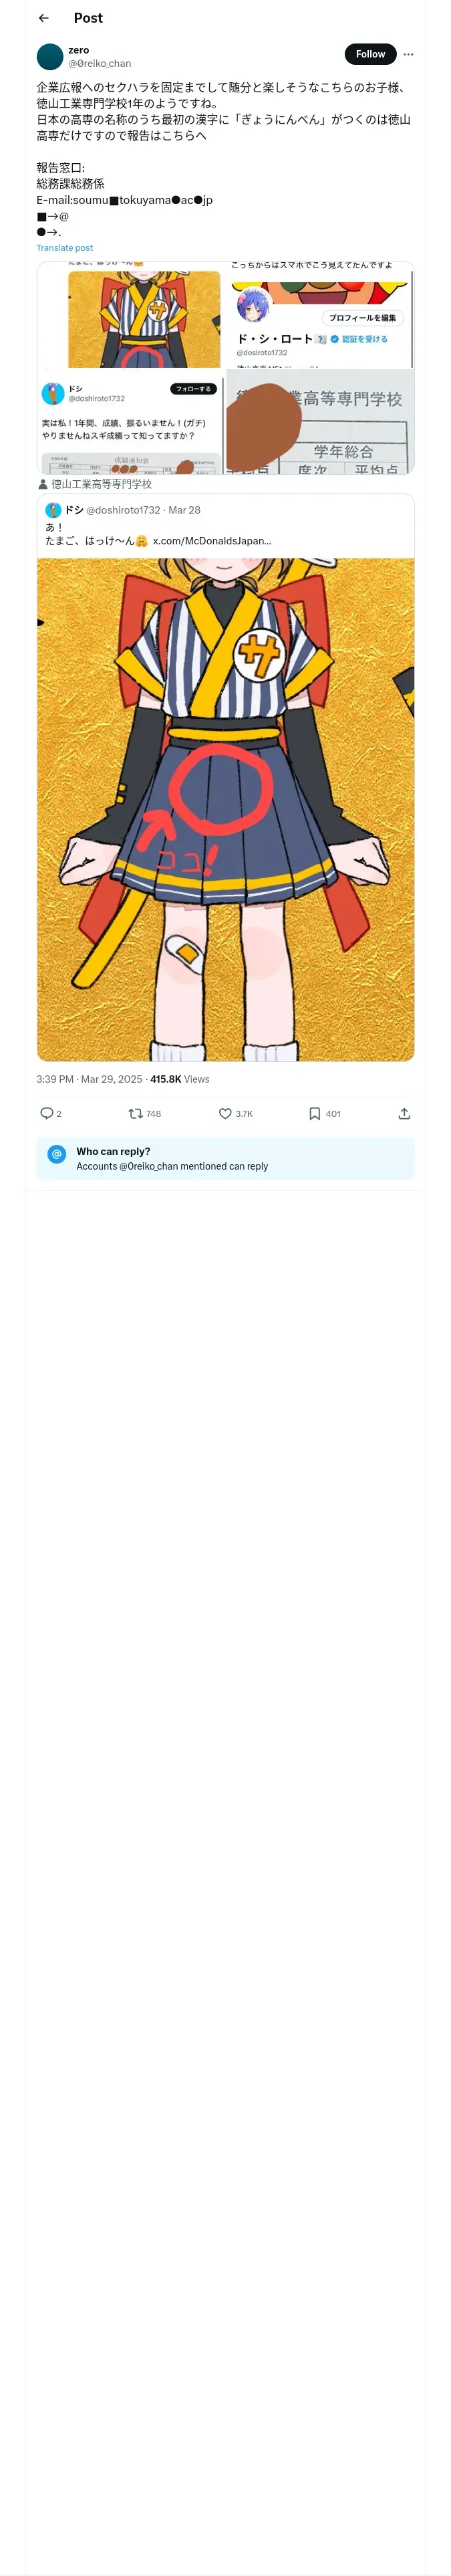
Task: Open the three-dot more options menu
Action: tap(408, 54)
